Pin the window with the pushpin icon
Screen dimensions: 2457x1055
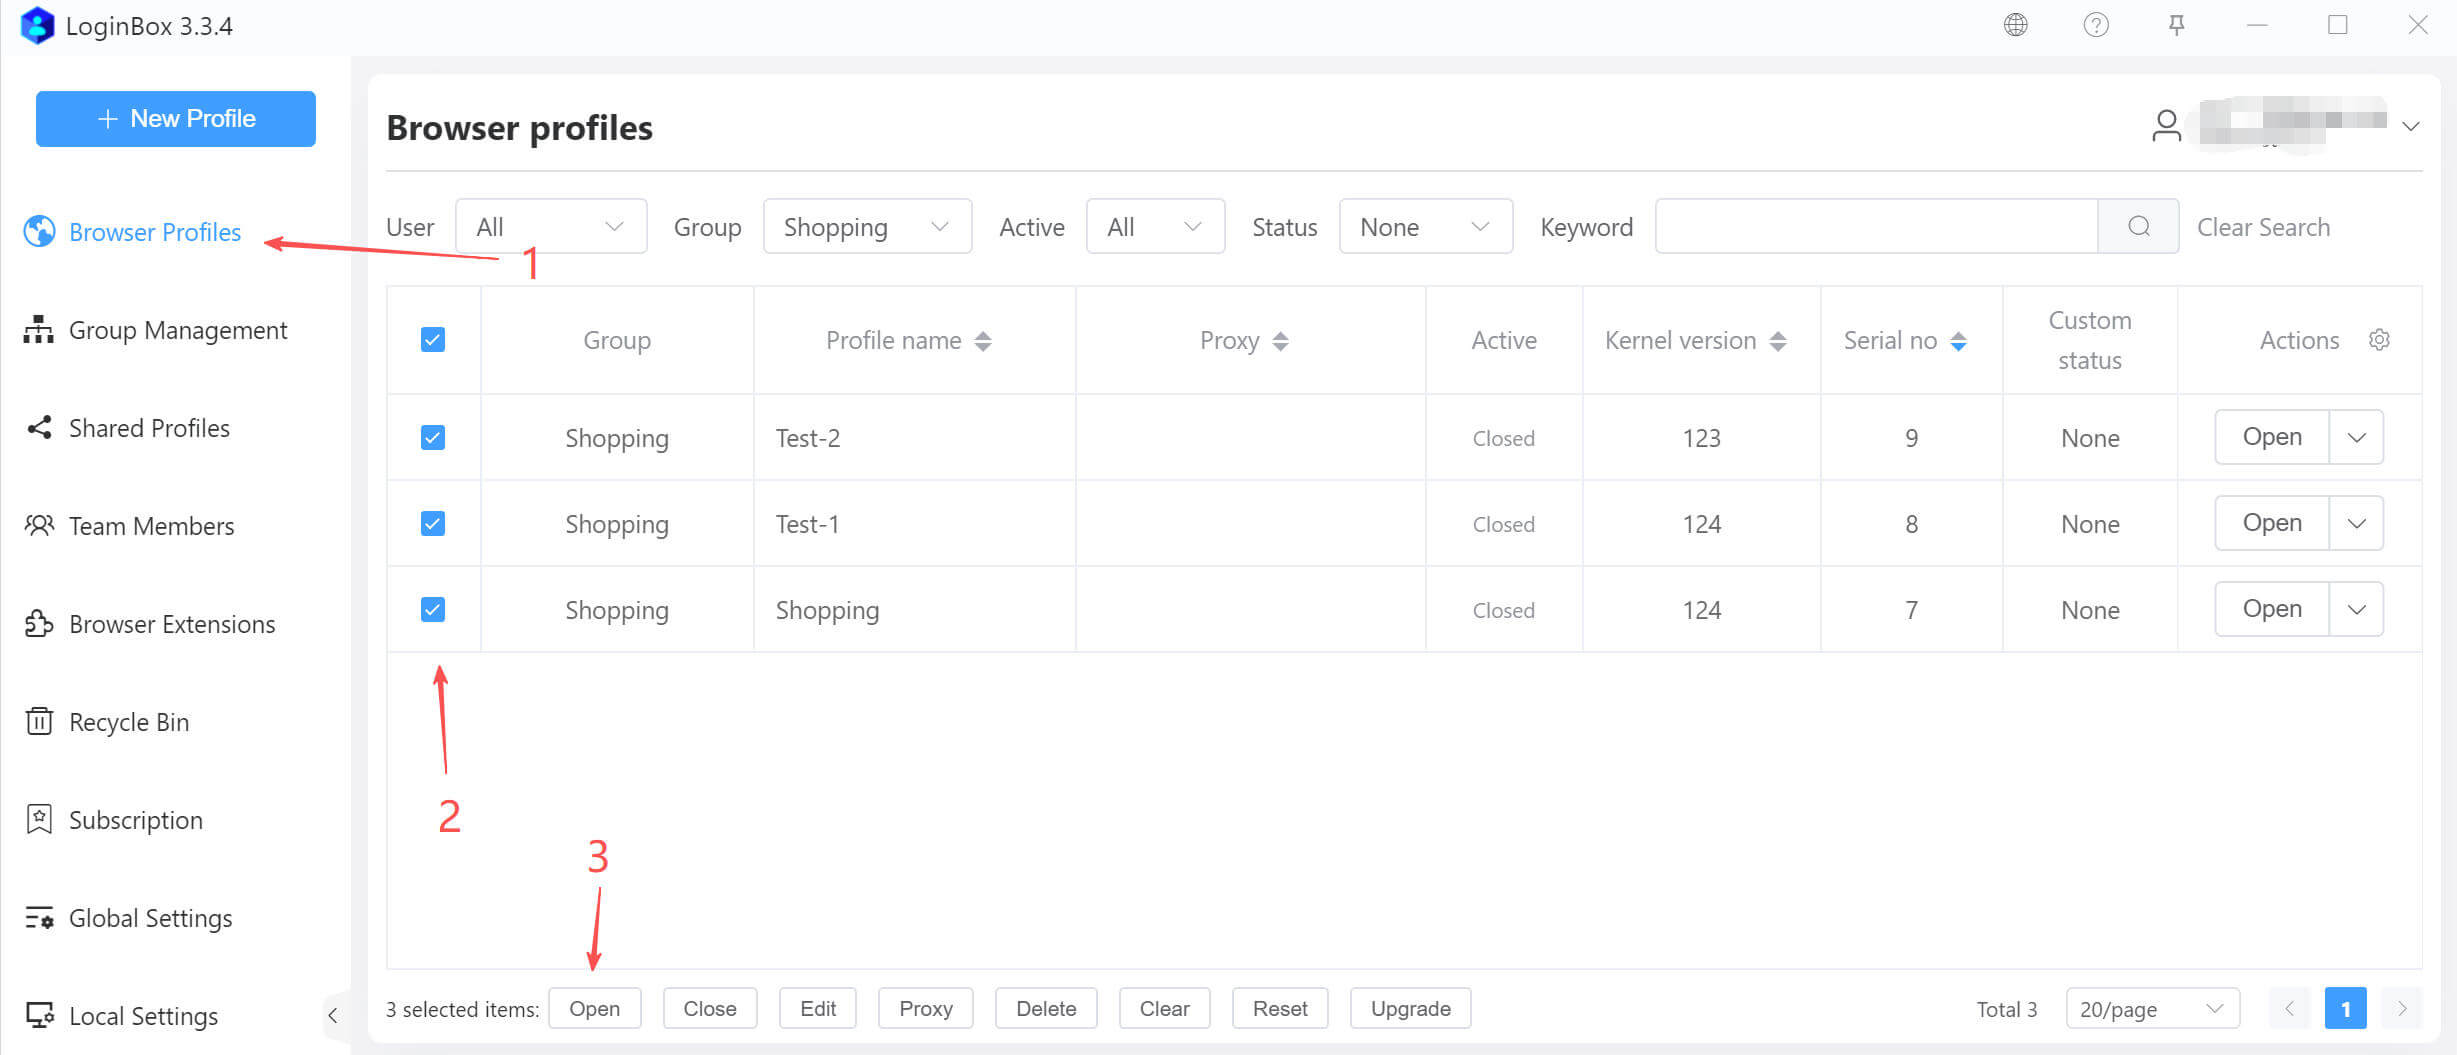[2176, 25]
